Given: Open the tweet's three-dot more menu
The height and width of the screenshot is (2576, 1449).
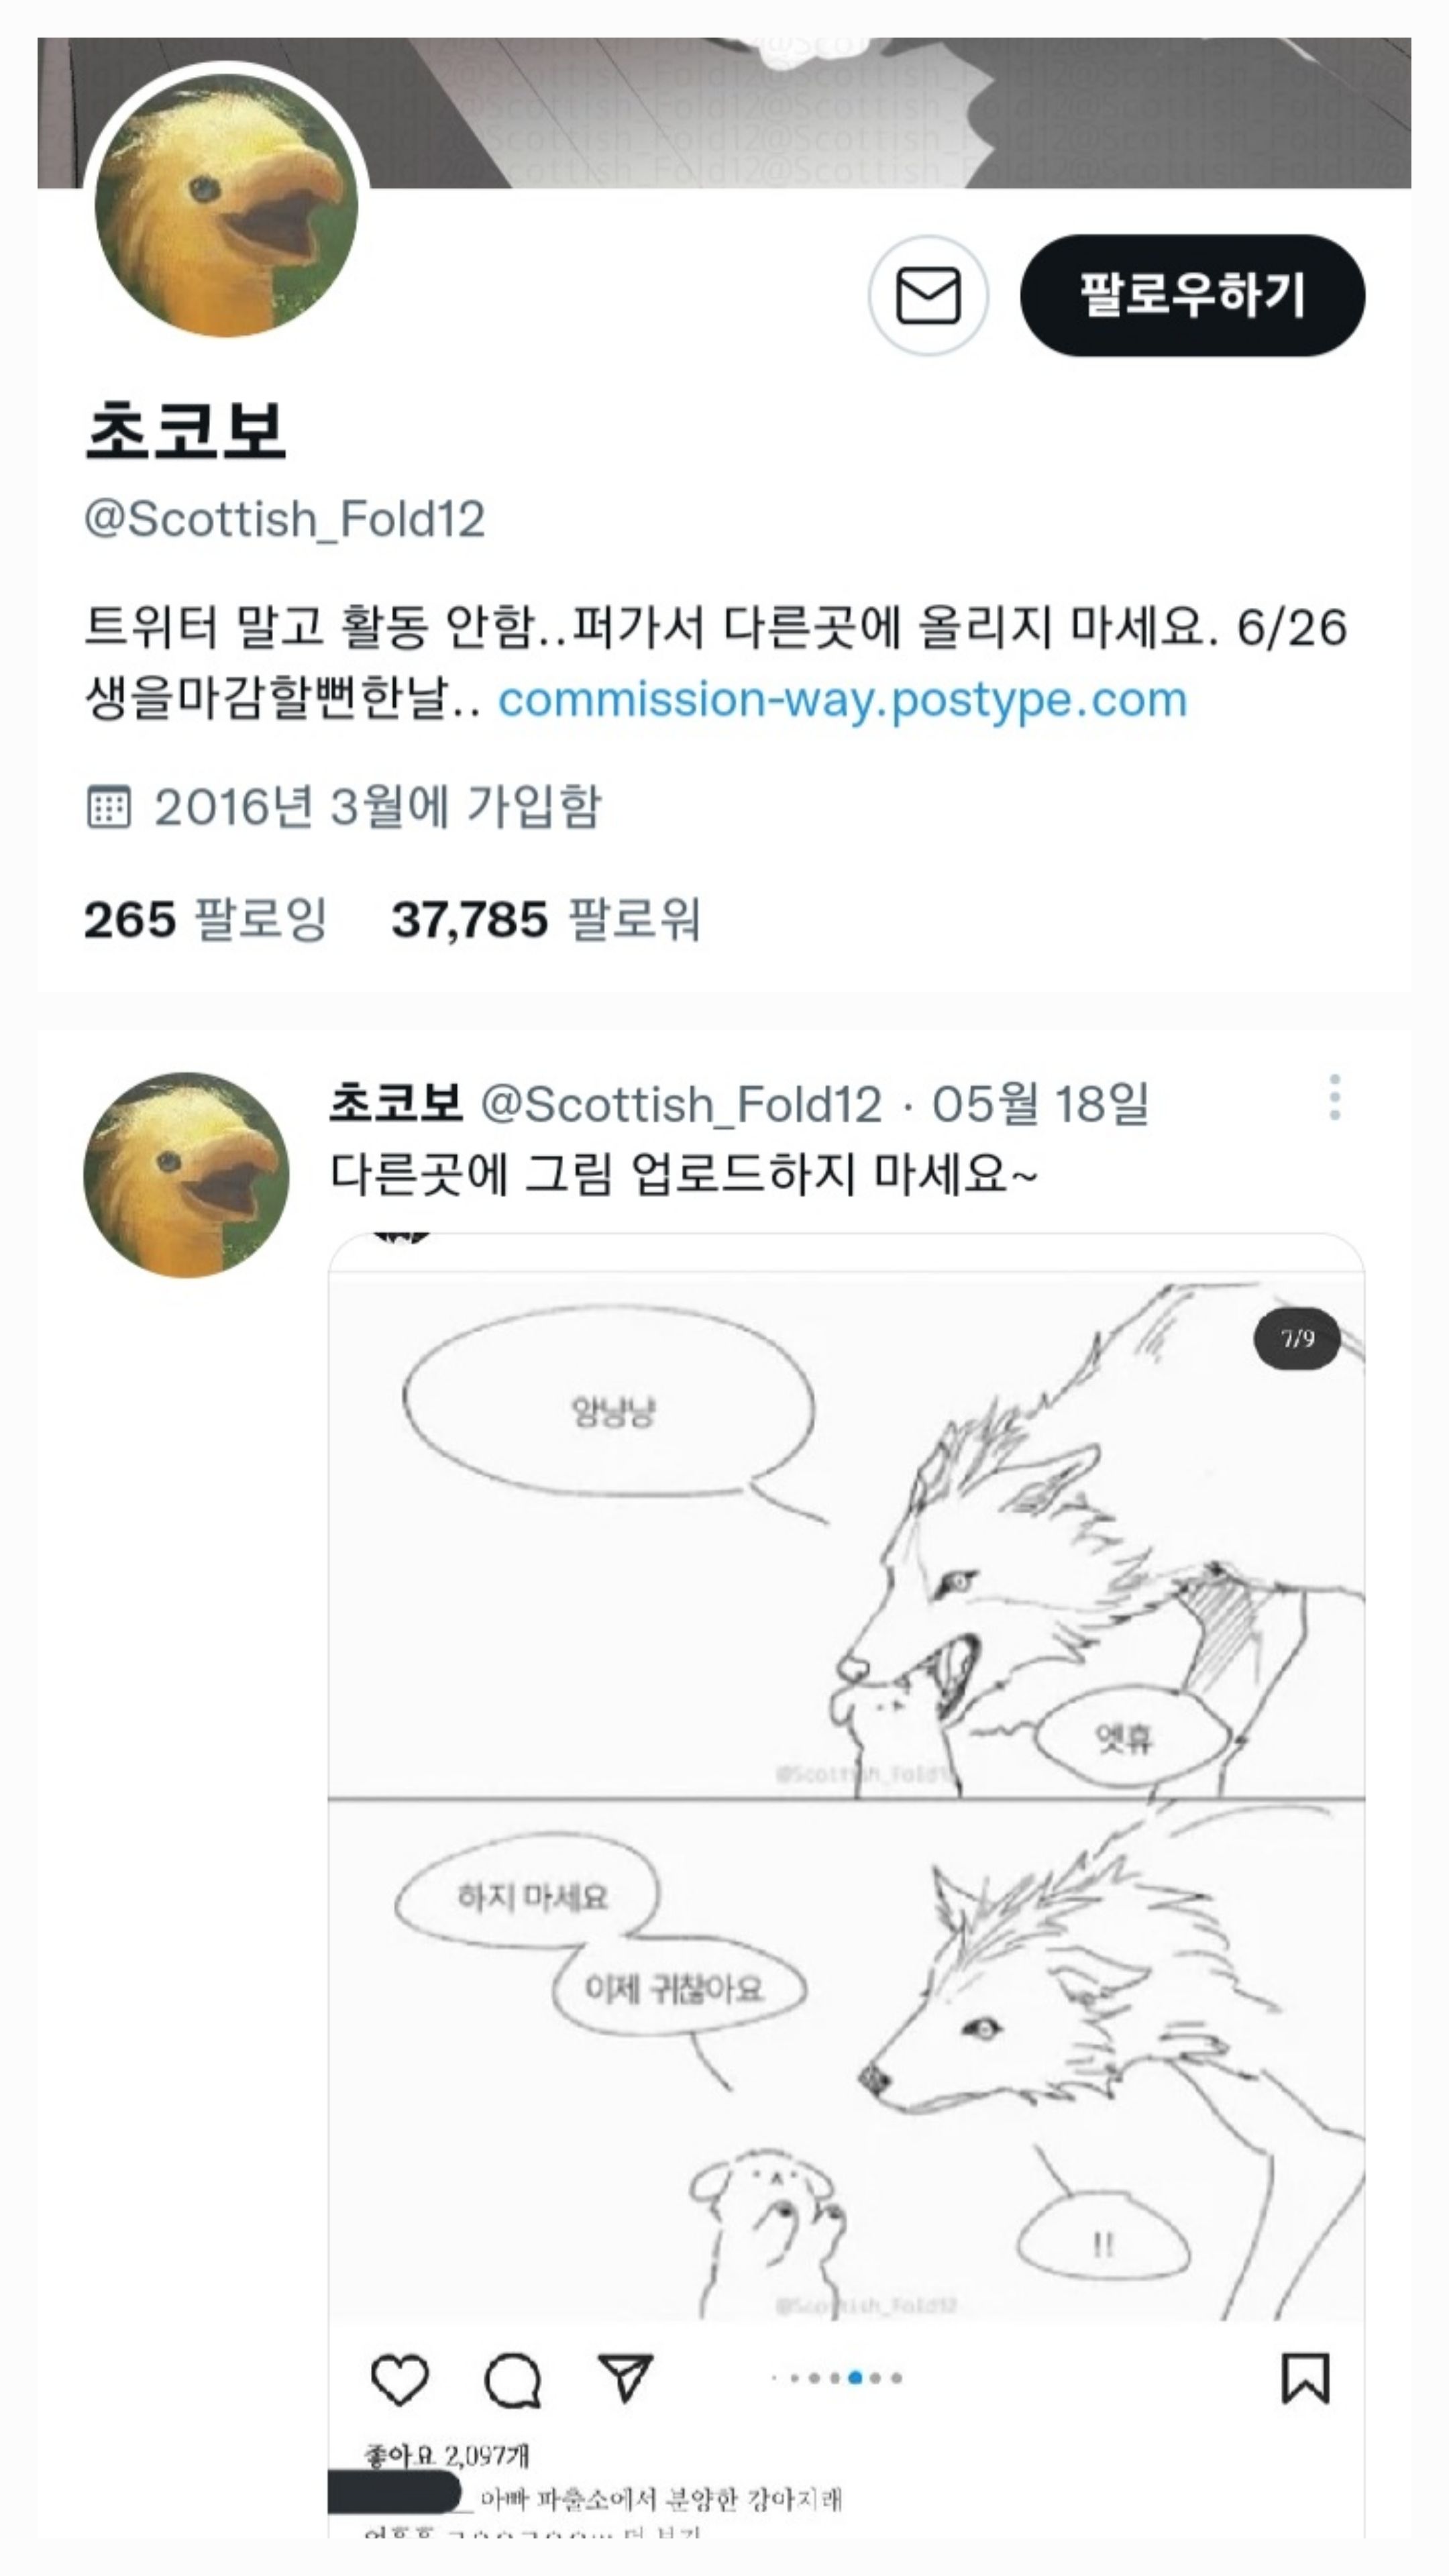Looking at the screenshot, I should pyautogui.click(x=1334, y=1098).
